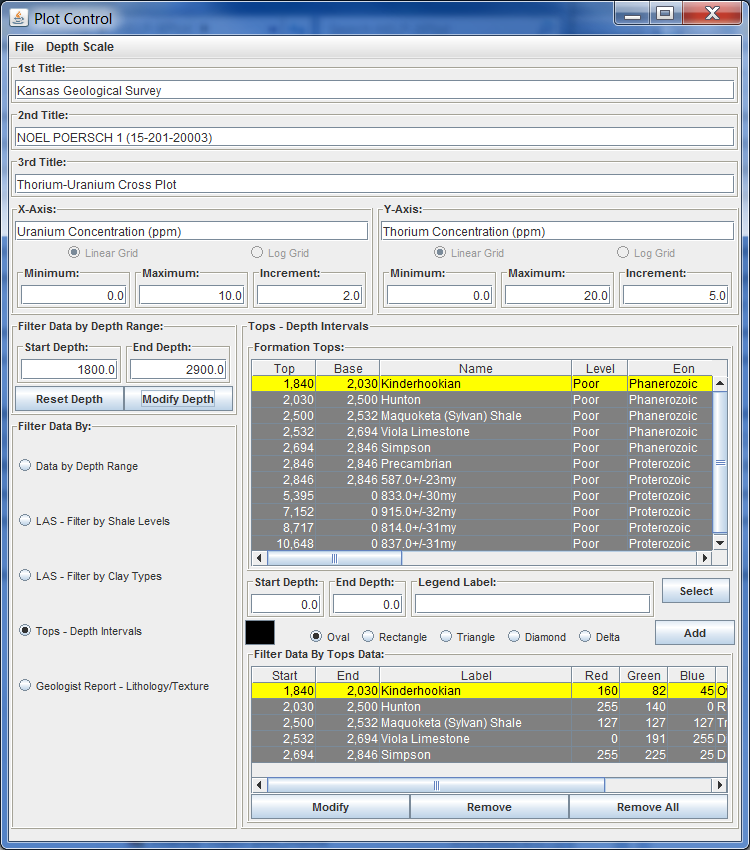Click the Modify Depth button
This screenshot has width=750, height=850.
point(178,399)
